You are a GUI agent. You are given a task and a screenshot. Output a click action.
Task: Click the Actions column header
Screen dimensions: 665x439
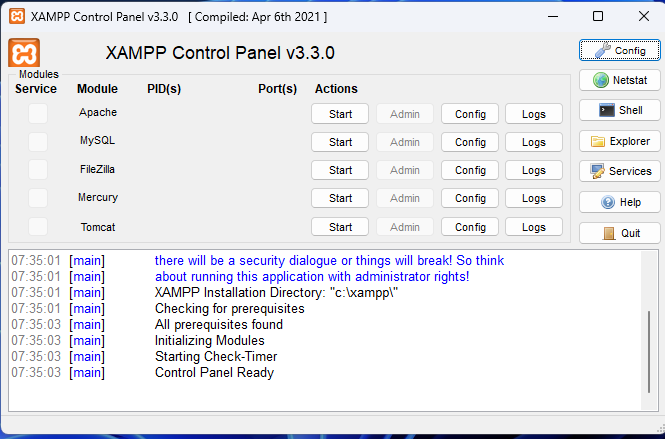(x=336, y=89)
